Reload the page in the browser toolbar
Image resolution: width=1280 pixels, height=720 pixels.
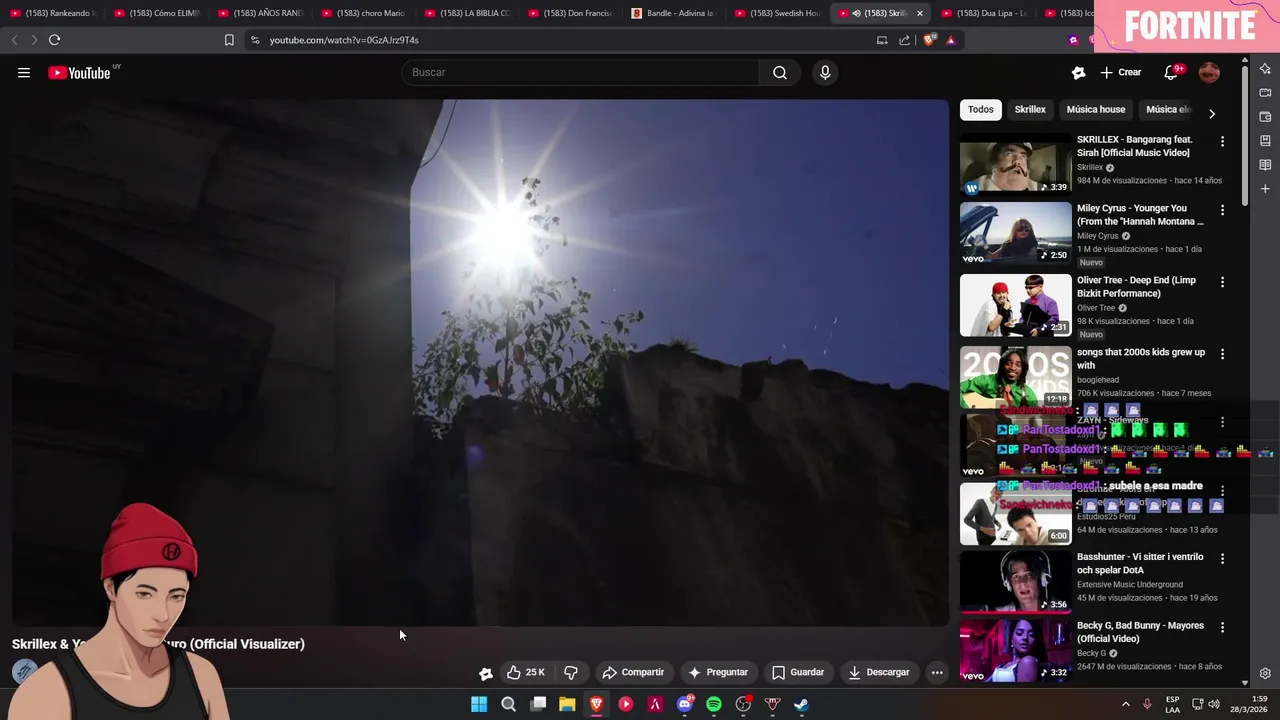click(x=54, y=40)
